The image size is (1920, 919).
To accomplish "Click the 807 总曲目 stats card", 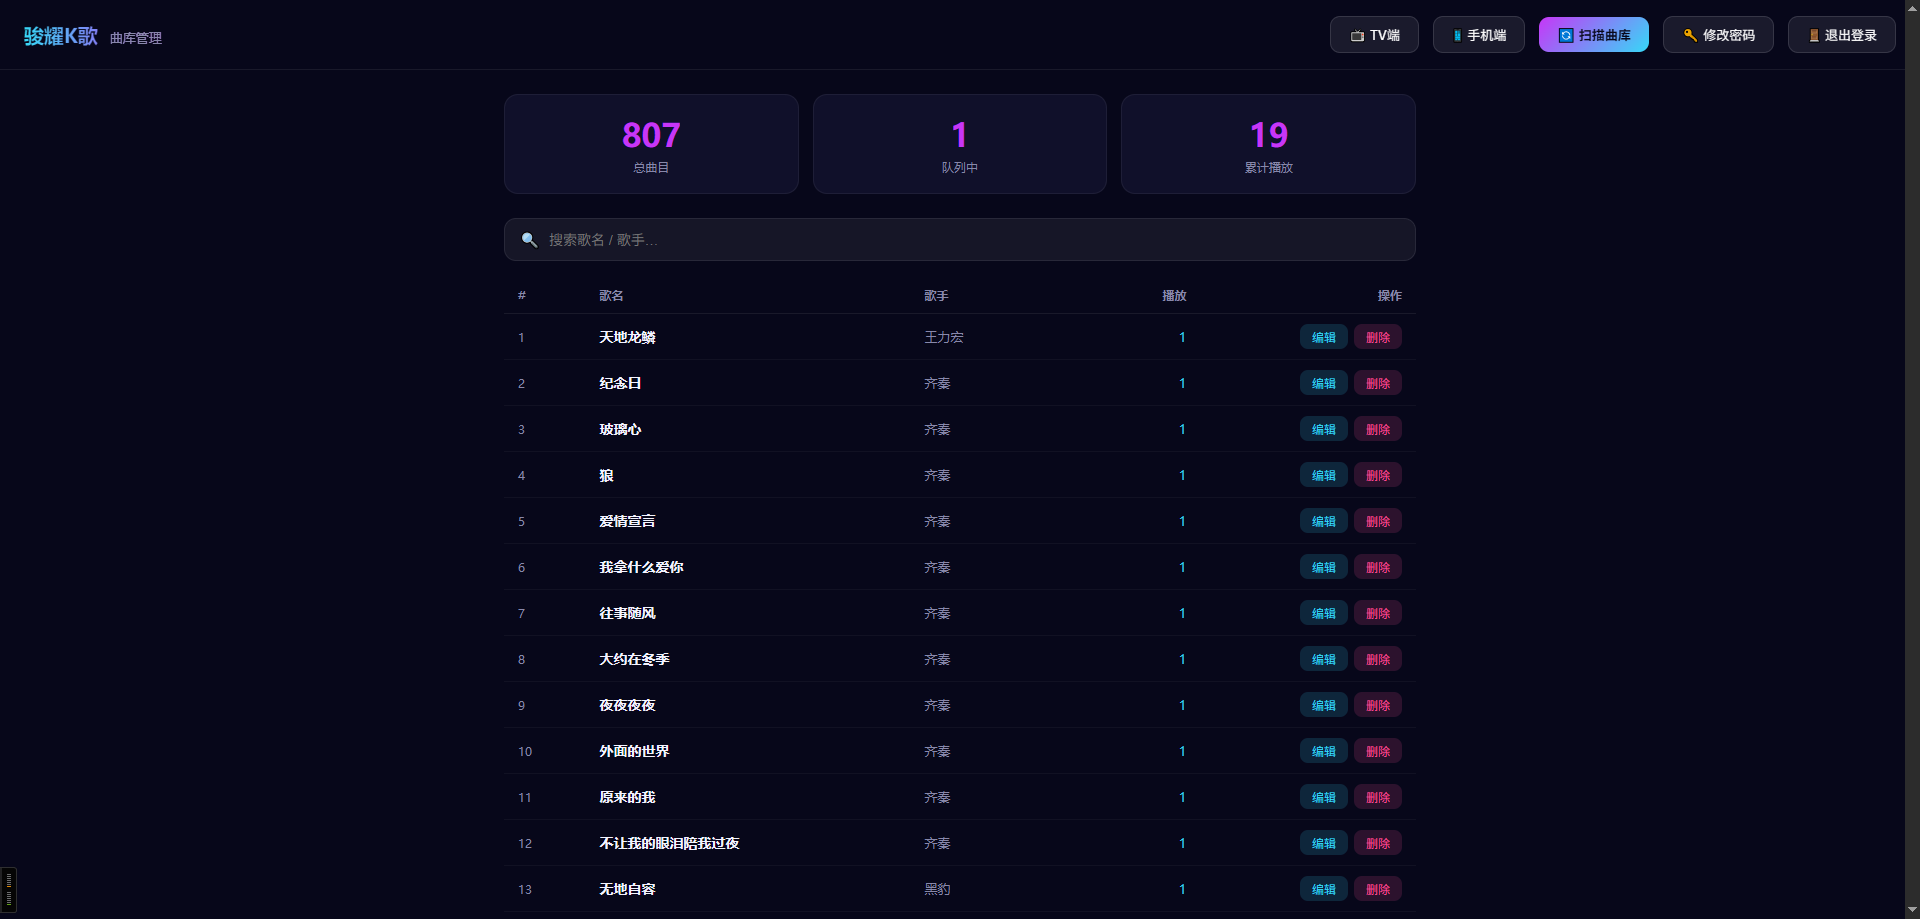I will click(x=651, y=144).
